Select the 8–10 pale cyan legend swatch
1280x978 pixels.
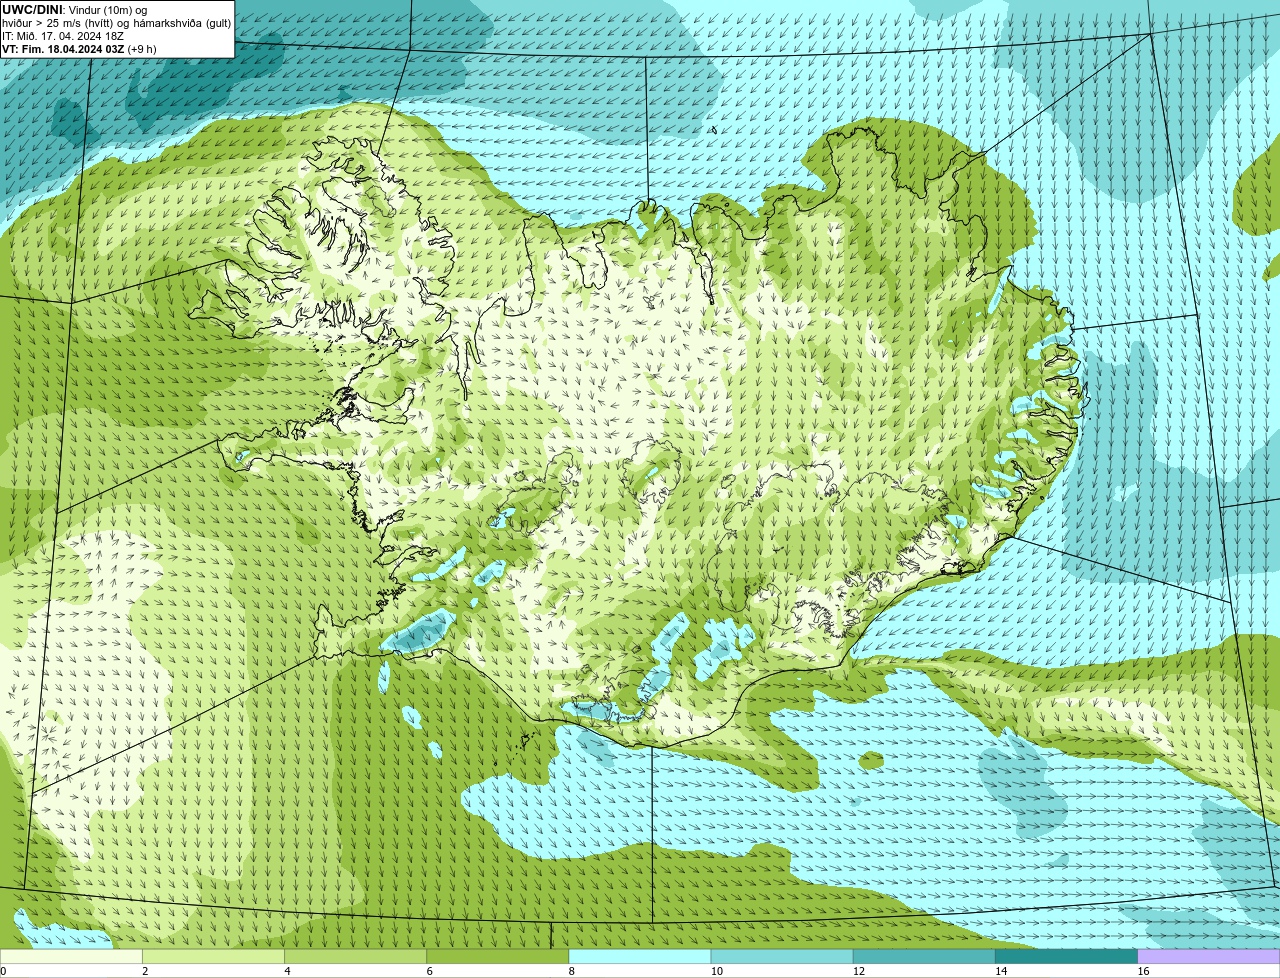pos(640,956)
